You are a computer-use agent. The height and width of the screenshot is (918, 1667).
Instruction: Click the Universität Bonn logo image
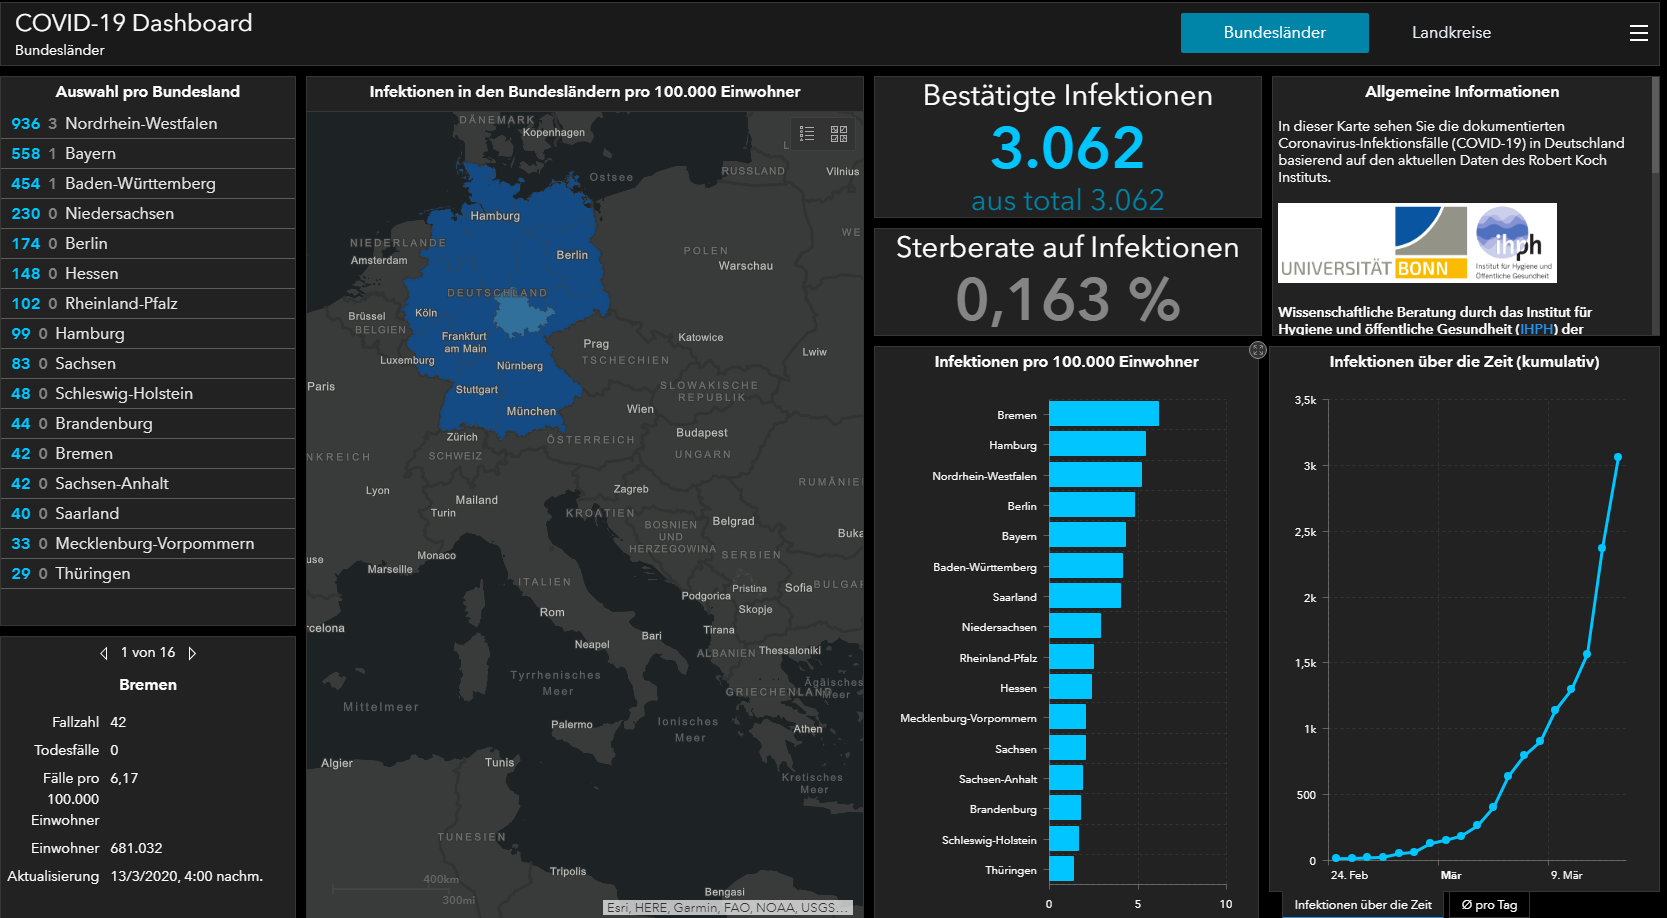click(x=1372, y=243)
